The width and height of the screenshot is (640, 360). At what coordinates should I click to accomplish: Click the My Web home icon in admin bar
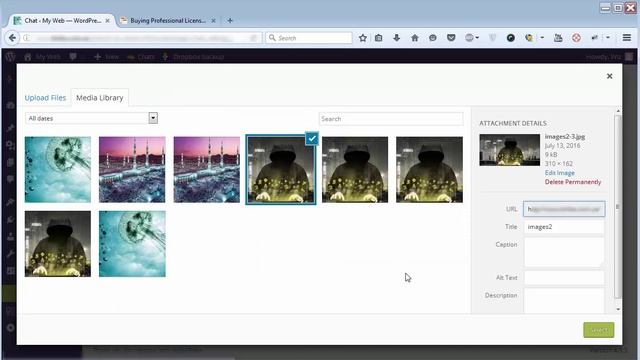point(28,57)
